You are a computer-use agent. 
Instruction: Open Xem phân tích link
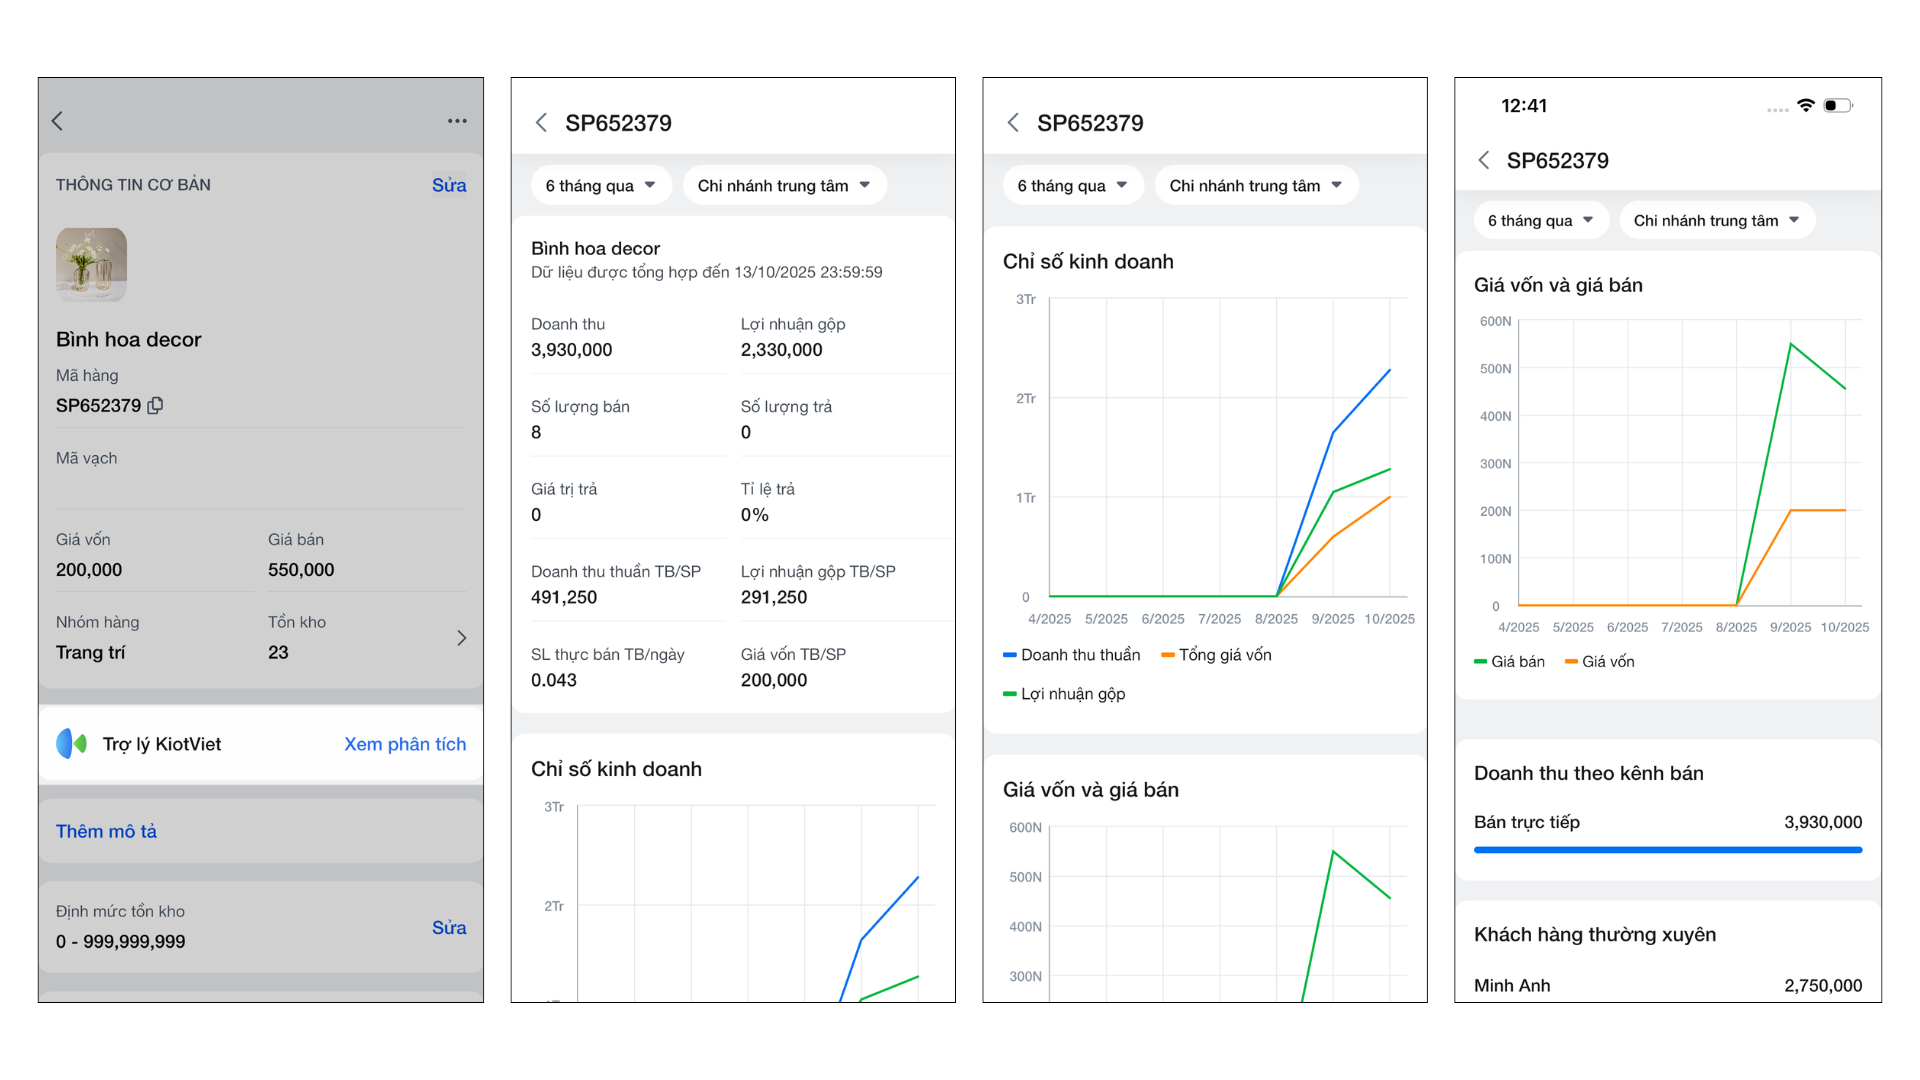pos(405,744)
